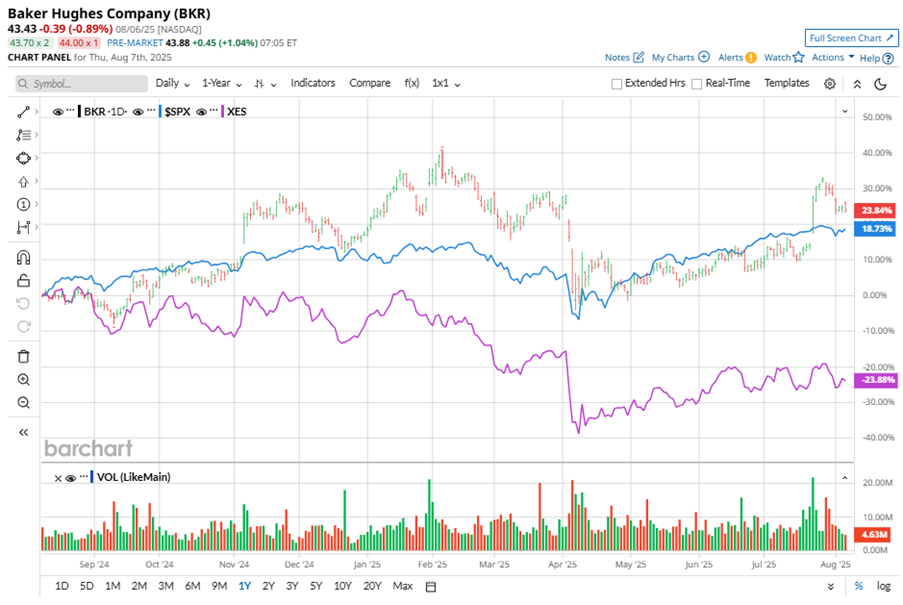Expand trend line tool submenu arrow
The width and height of the screenshot is (903, 605).
pyautogui.click(x=36, y=112)
